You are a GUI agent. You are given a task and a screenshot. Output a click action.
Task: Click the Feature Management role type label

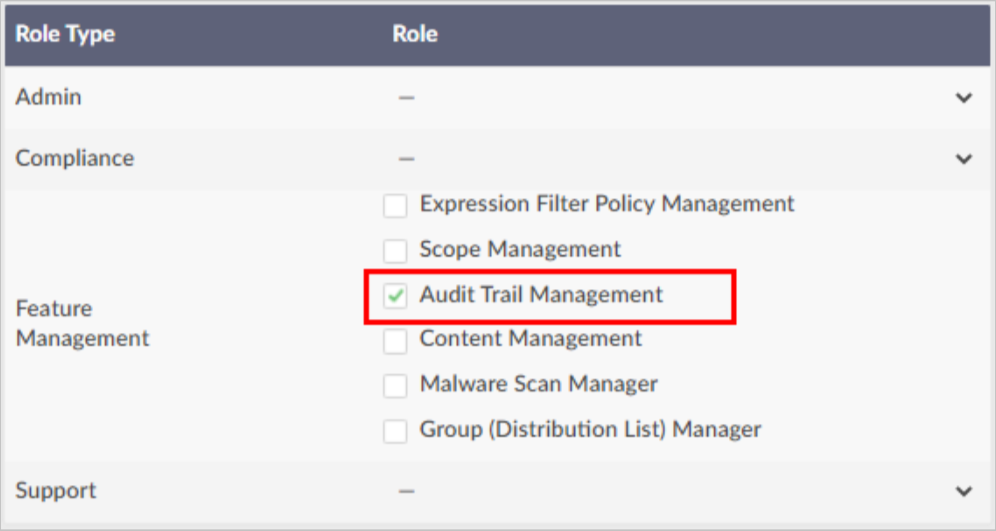coord(82,323)
